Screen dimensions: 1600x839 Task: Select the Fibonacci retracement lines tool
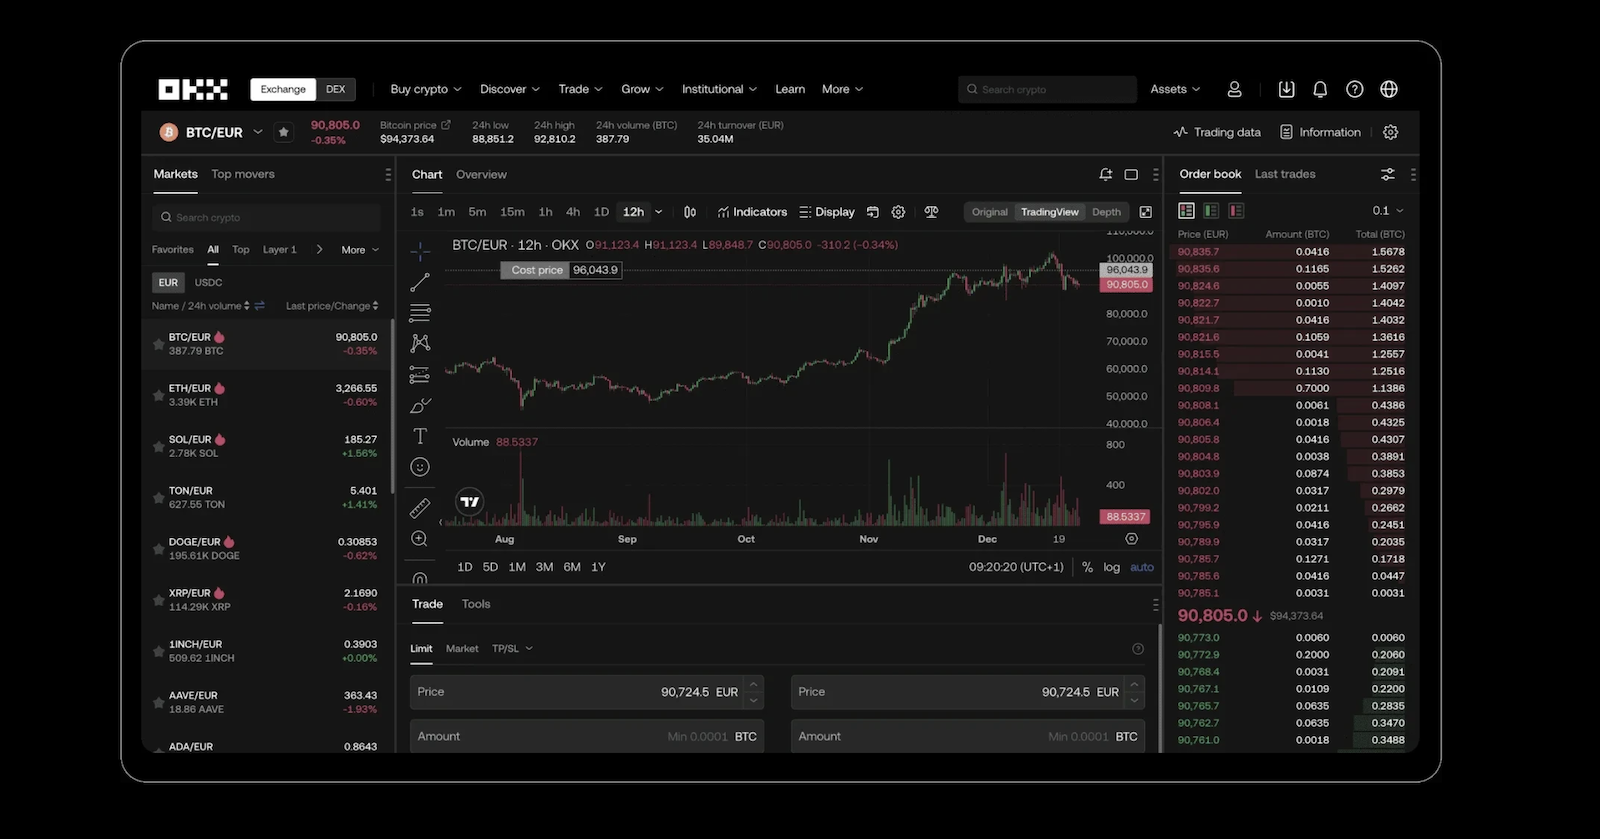coord(420,313)
